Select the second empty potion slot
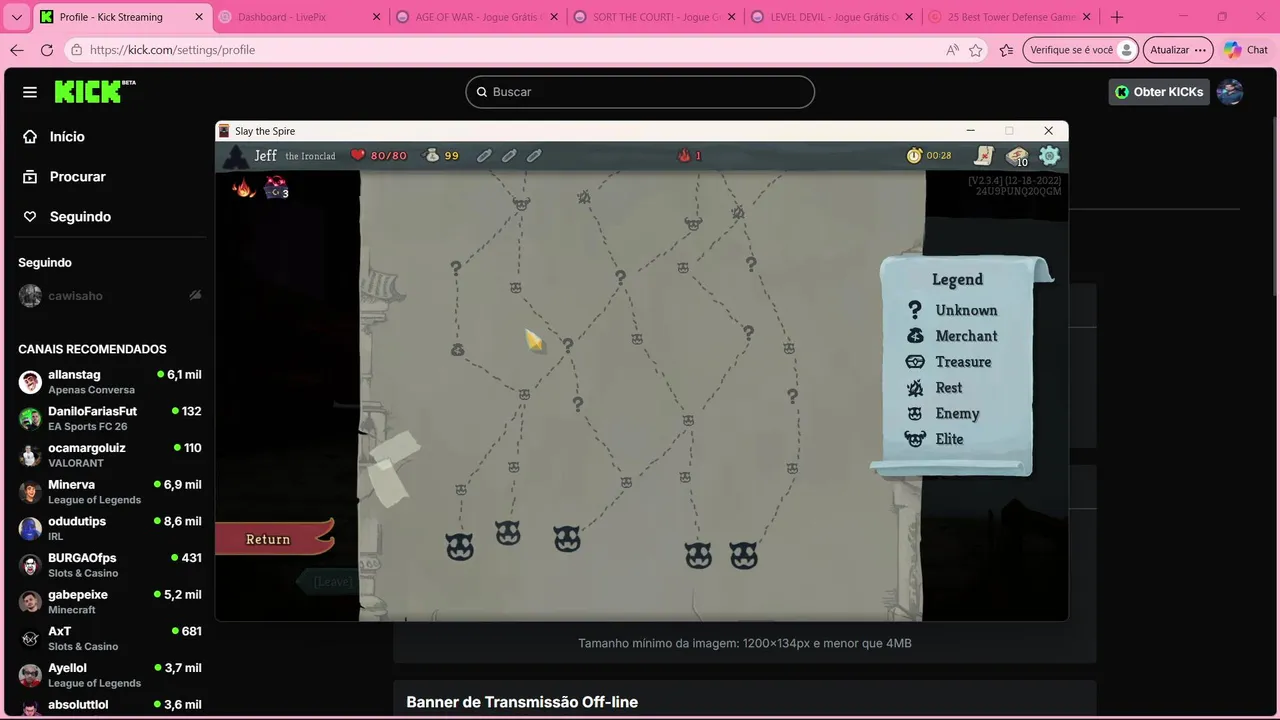The height and width of the screenshot is (720, 1280). click(509, 155)
